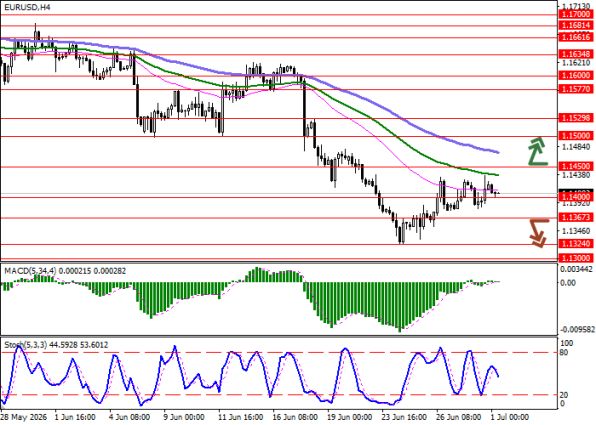Select the 1.13673 price level label
The width and height of the screenshot is (596, 425).
576,217
